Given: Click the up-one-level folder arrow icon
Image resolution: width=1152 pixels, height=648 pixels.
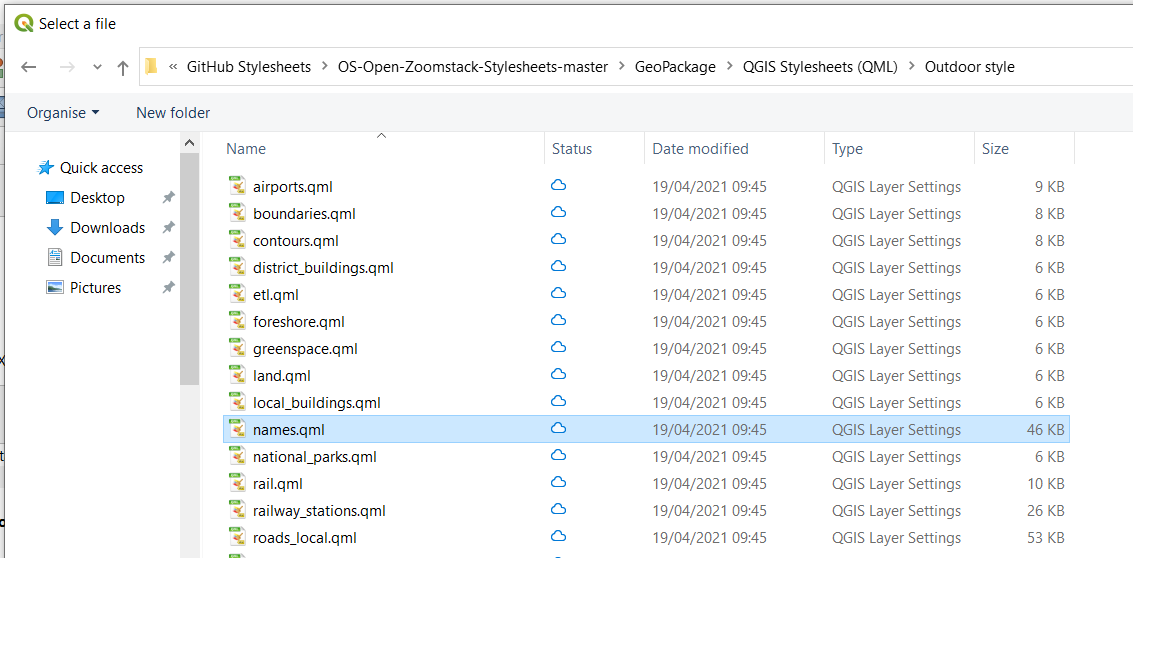Looking at the screenshot, I should (122, 66).
